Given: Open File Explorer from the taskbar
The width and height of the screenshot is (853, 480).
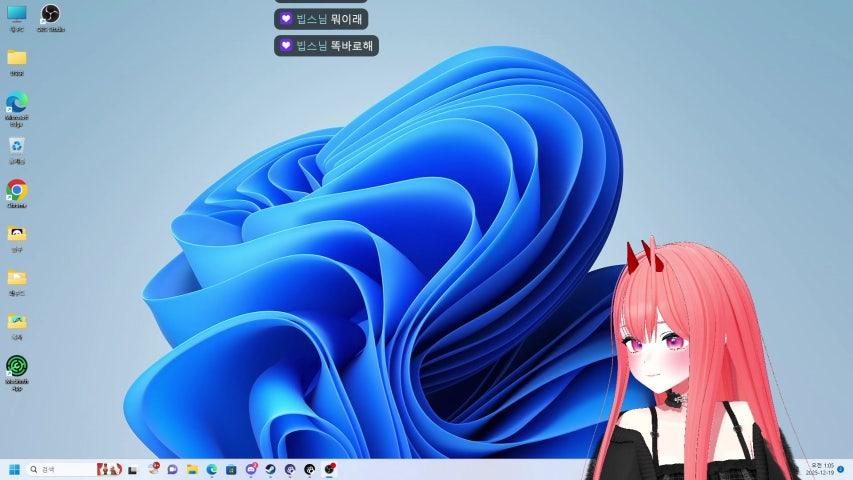Looking at the screenshot, I should pos(191,469).
